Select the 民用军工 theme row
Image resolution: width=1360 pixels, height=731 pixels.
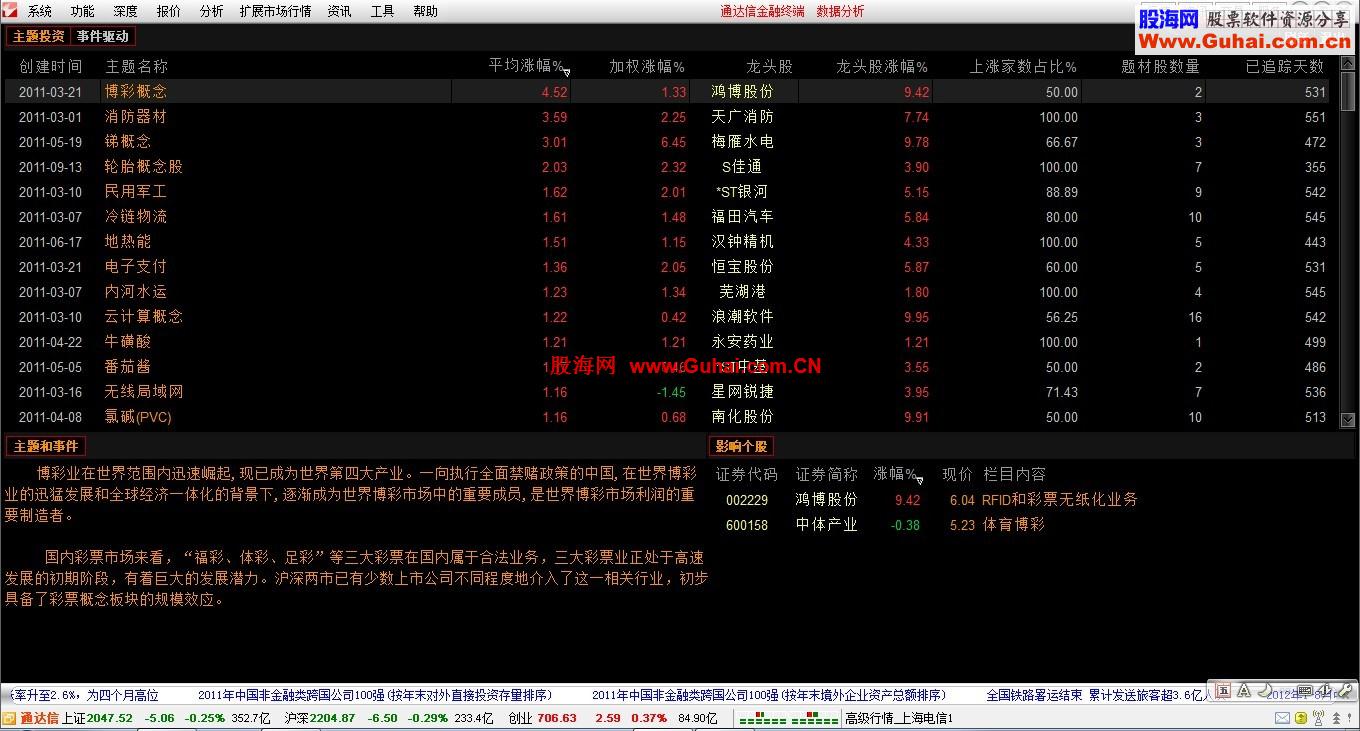[x=667, y=191]
